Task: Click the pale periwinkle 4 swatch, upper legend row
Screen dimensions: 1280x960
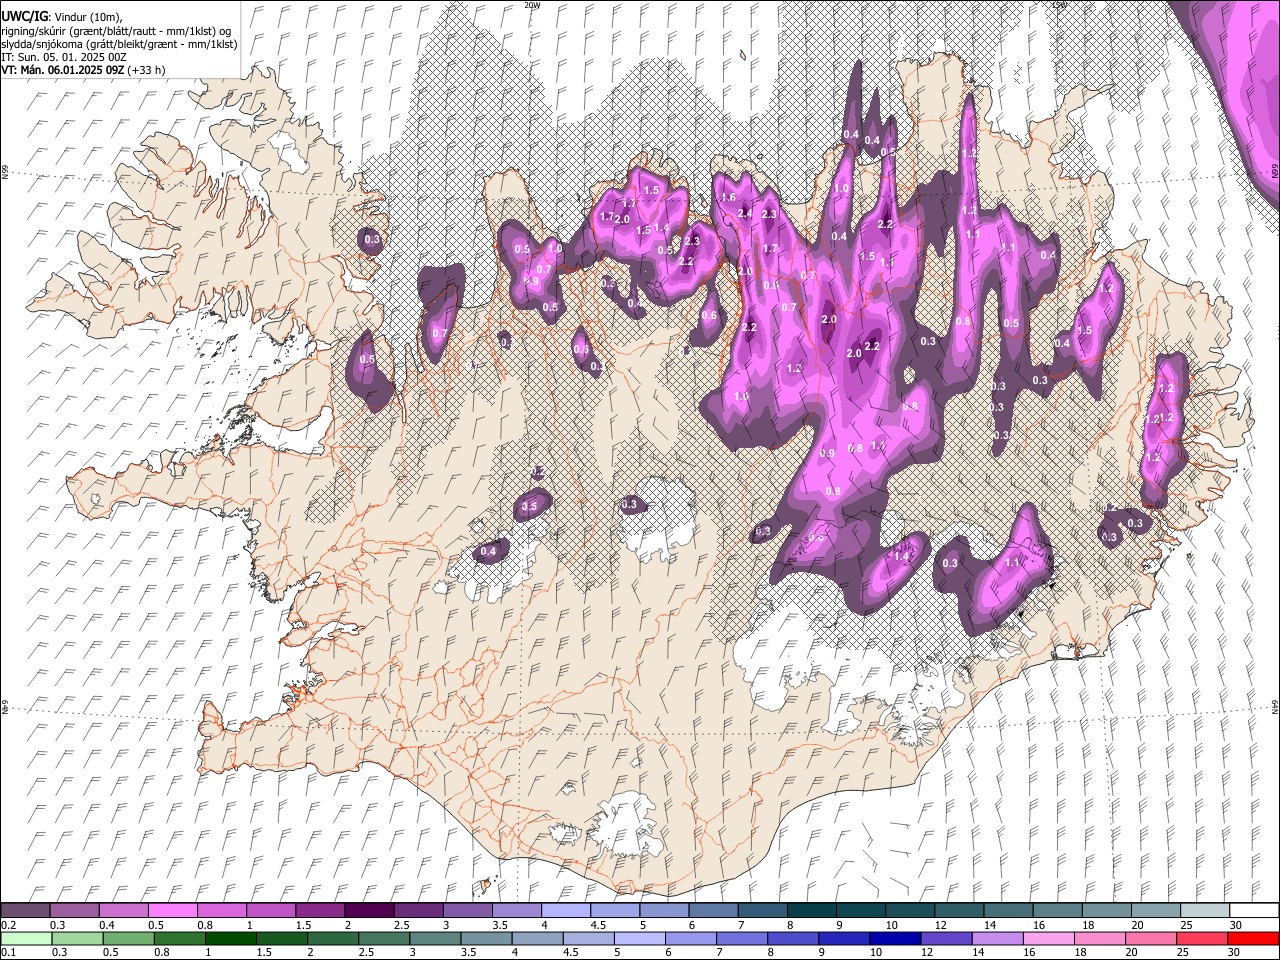Action: pos(565,910)
